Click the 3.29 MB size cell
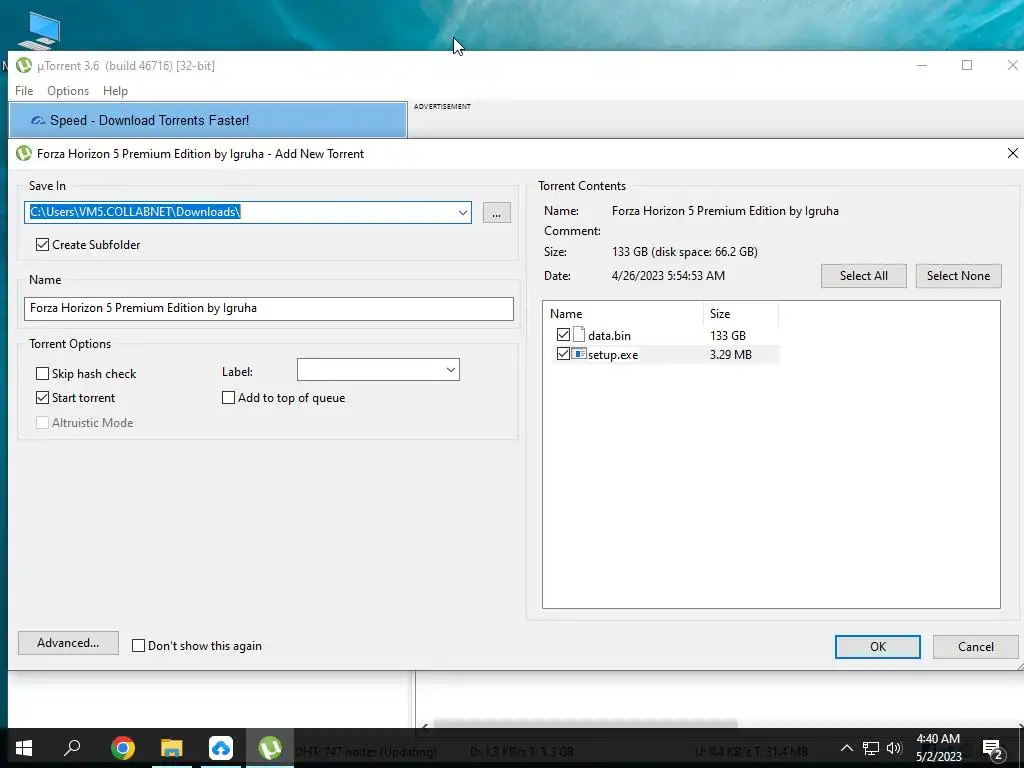The width and height of the screenshot is (1024, 768). 731,355
